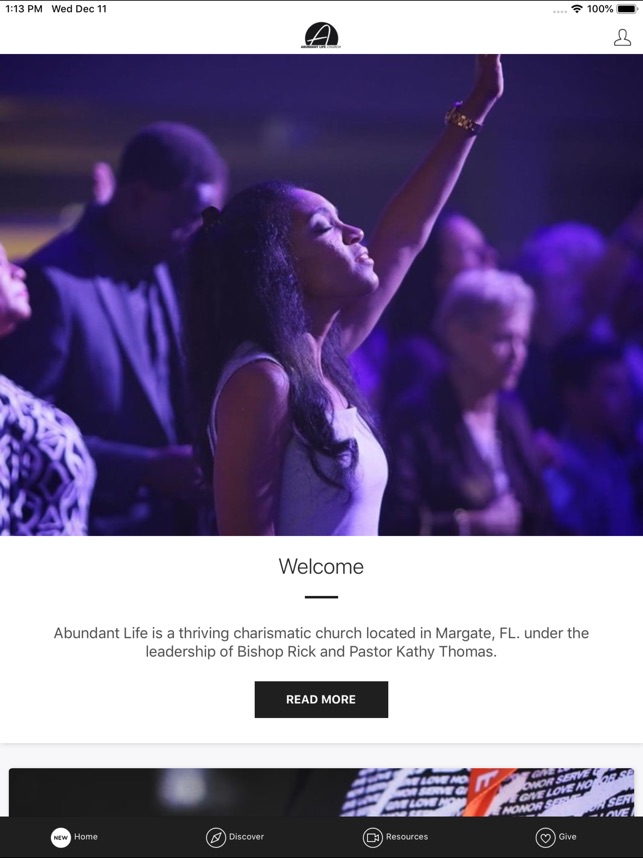The image size is (643, 858).
Task: Tap the 1:13 PM clock
Action: 24,9
